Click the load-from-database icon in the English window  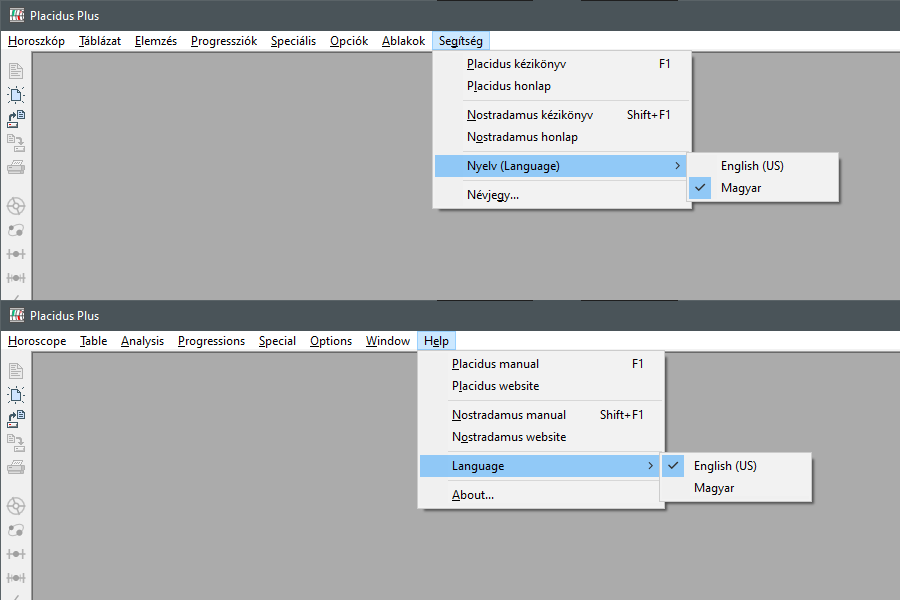[x=16, y=419]
